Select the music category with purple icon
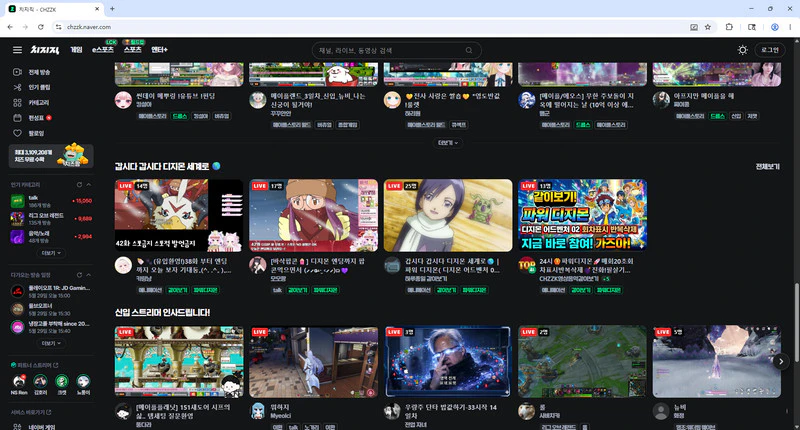 (51, 237)
